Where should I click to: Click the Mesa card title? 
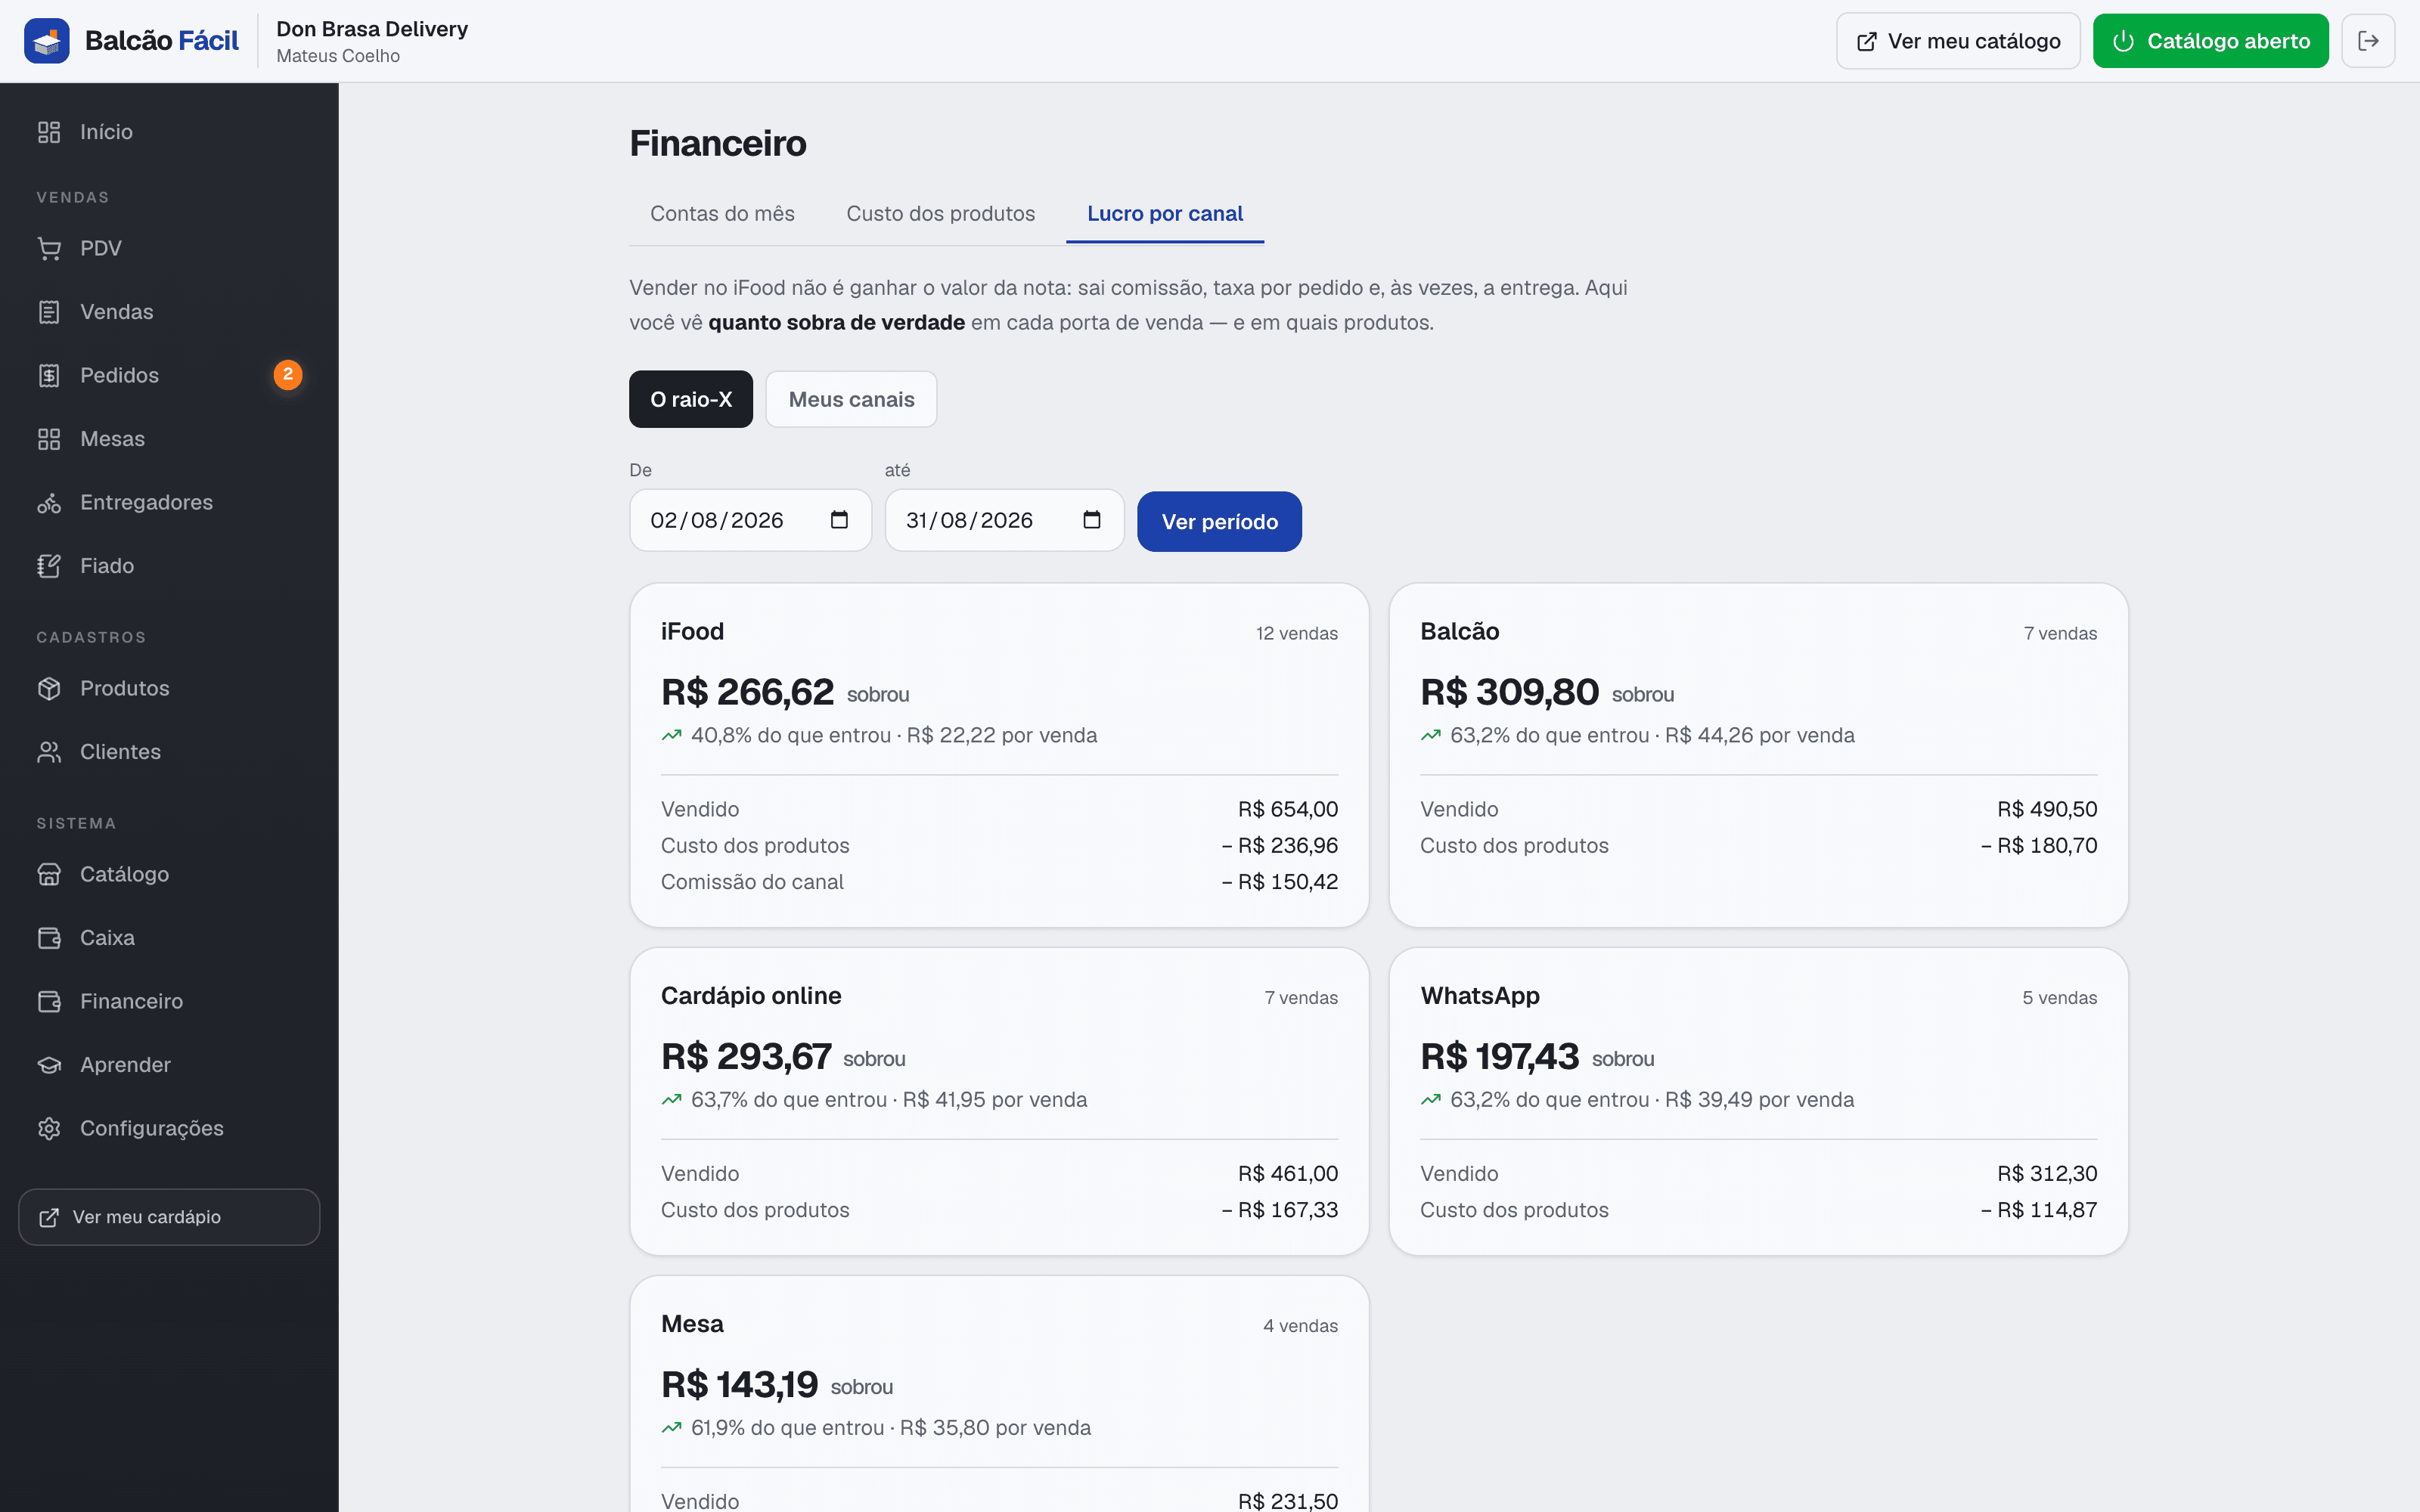pos(692,1324)
